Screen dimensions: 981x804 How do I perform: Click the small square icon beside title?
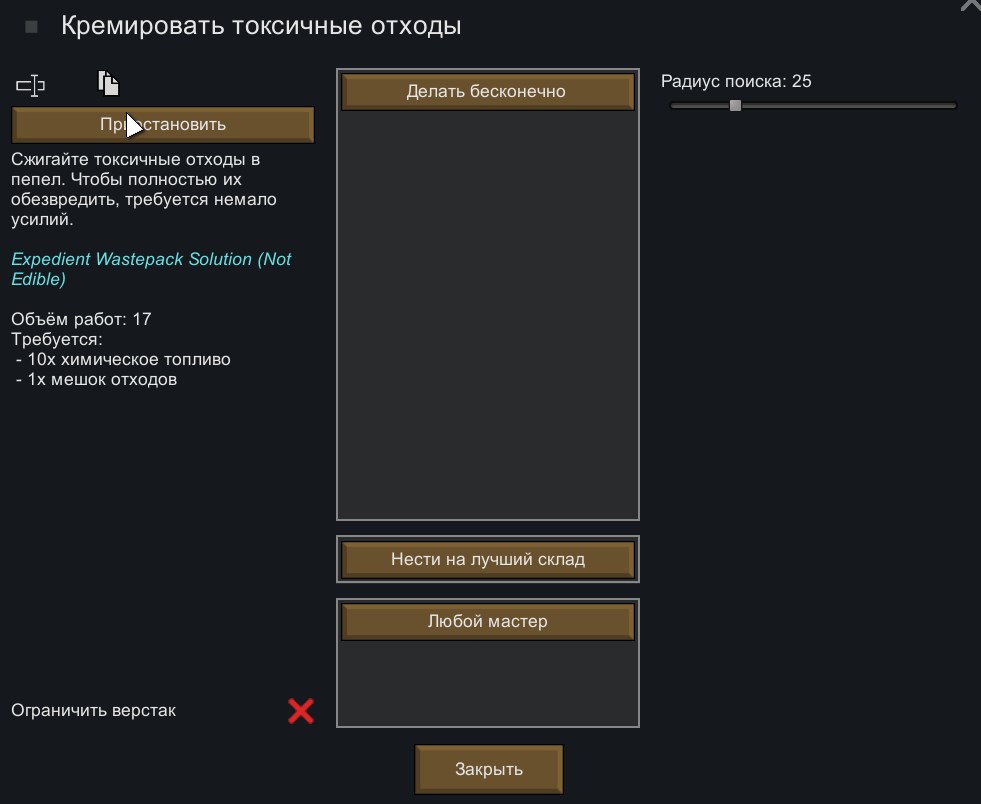[31, 27]
